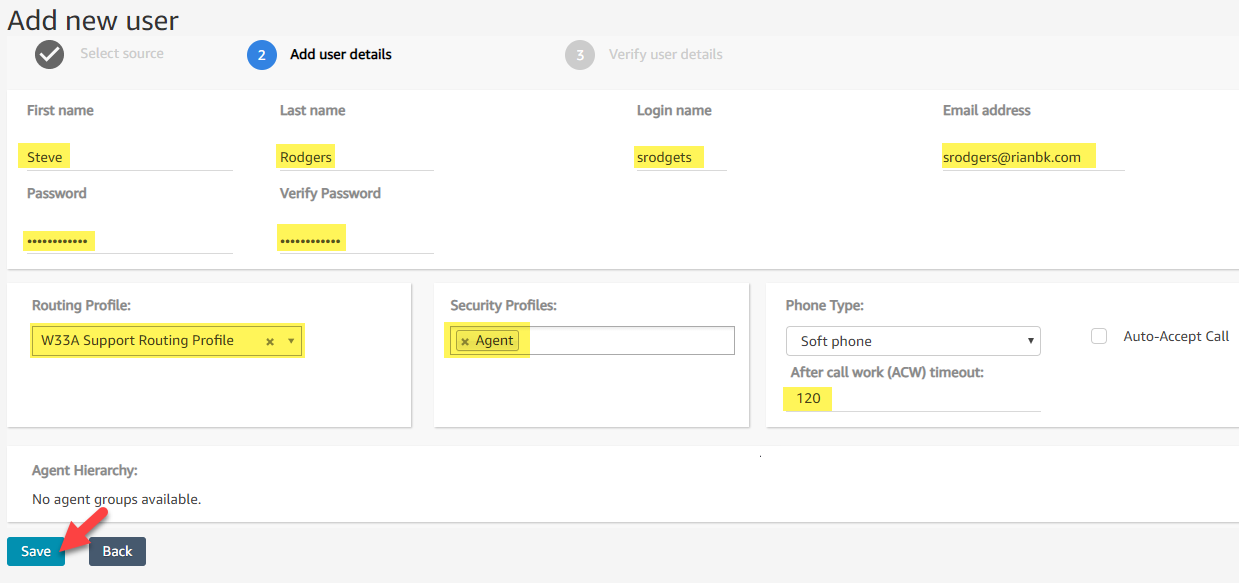Screen dimensions: 1239x583
Task: Select the Add user details step label
Action: (341, 54)
